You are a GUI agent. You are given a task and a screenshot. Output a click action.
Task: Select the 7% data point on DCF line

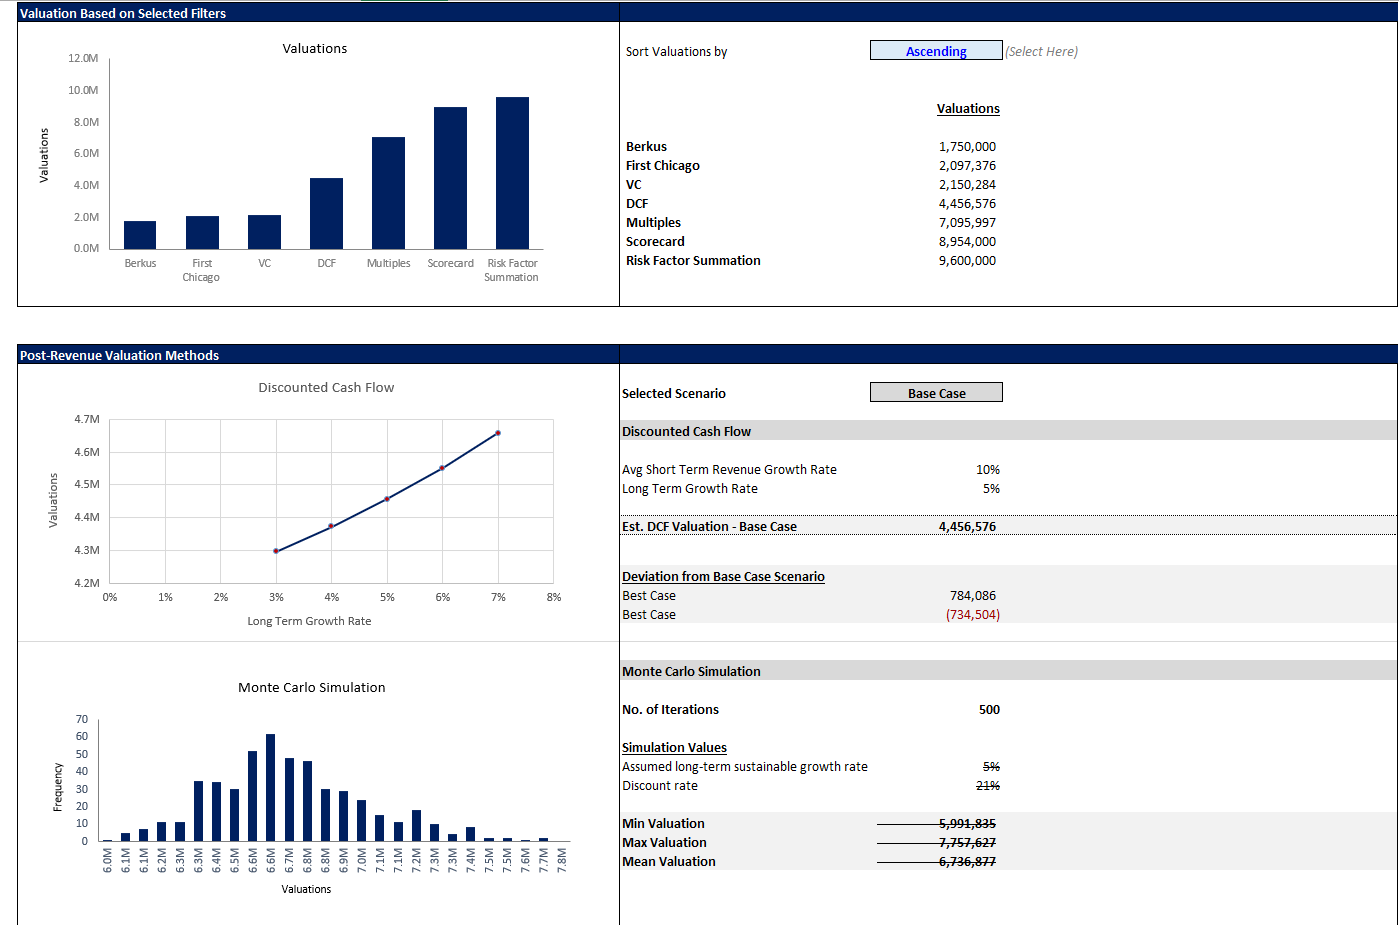click(498, 433)
